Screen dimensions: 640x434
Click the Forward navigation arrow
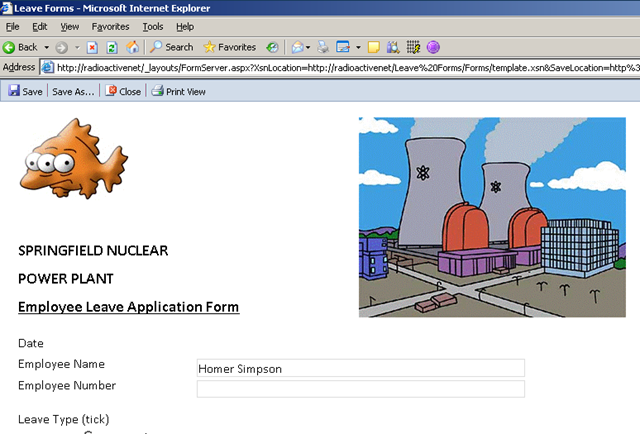(62, 48)
